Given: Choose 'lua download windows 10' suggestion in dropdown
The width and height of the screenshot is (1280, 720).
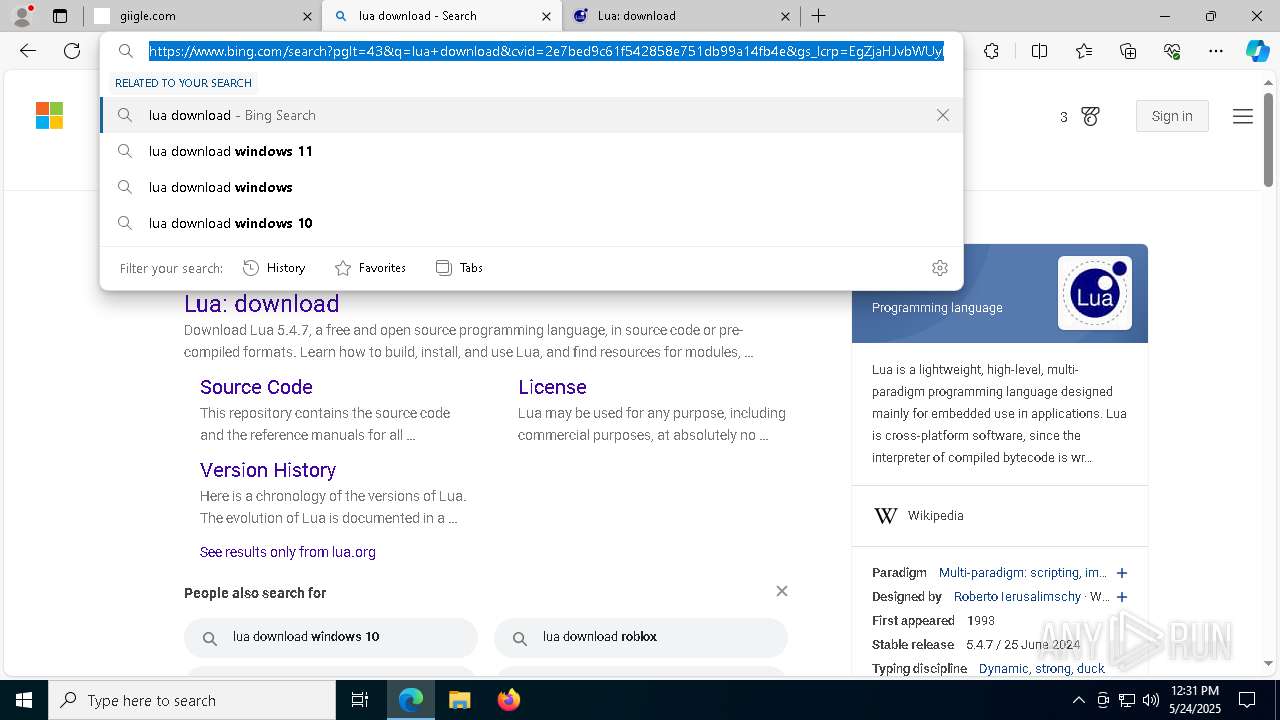Looking at the screenshot, I should click(531, 223).
